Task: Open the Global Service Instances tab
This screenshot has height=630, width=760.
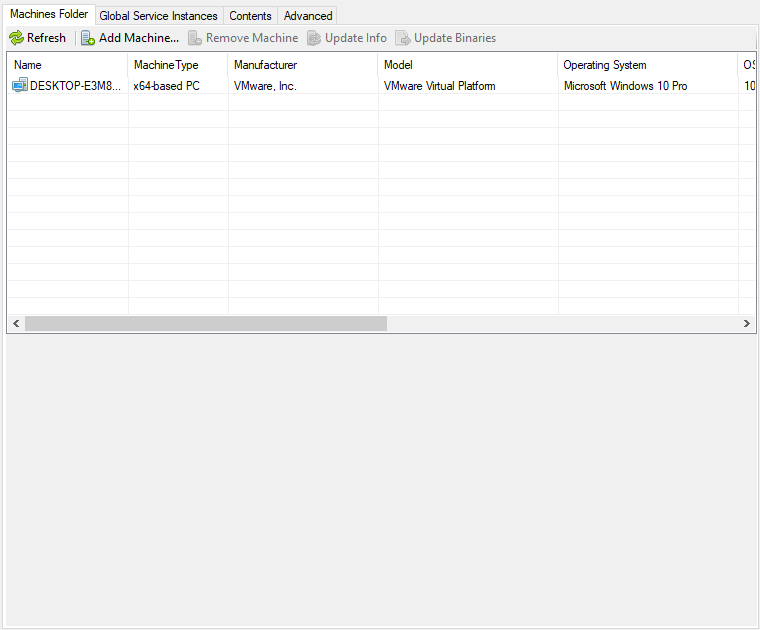Action: coord(158,16)
